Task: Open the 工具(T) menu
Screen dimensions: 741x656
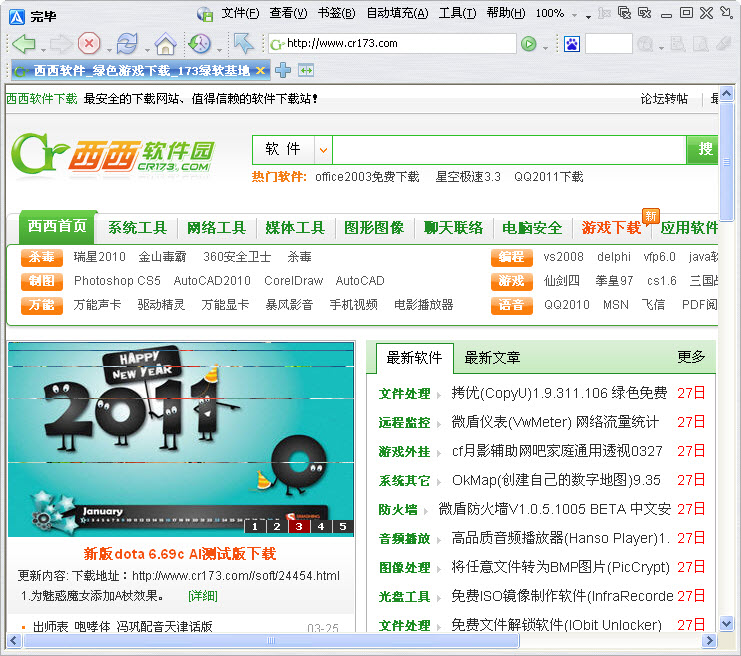Action: 457,13
